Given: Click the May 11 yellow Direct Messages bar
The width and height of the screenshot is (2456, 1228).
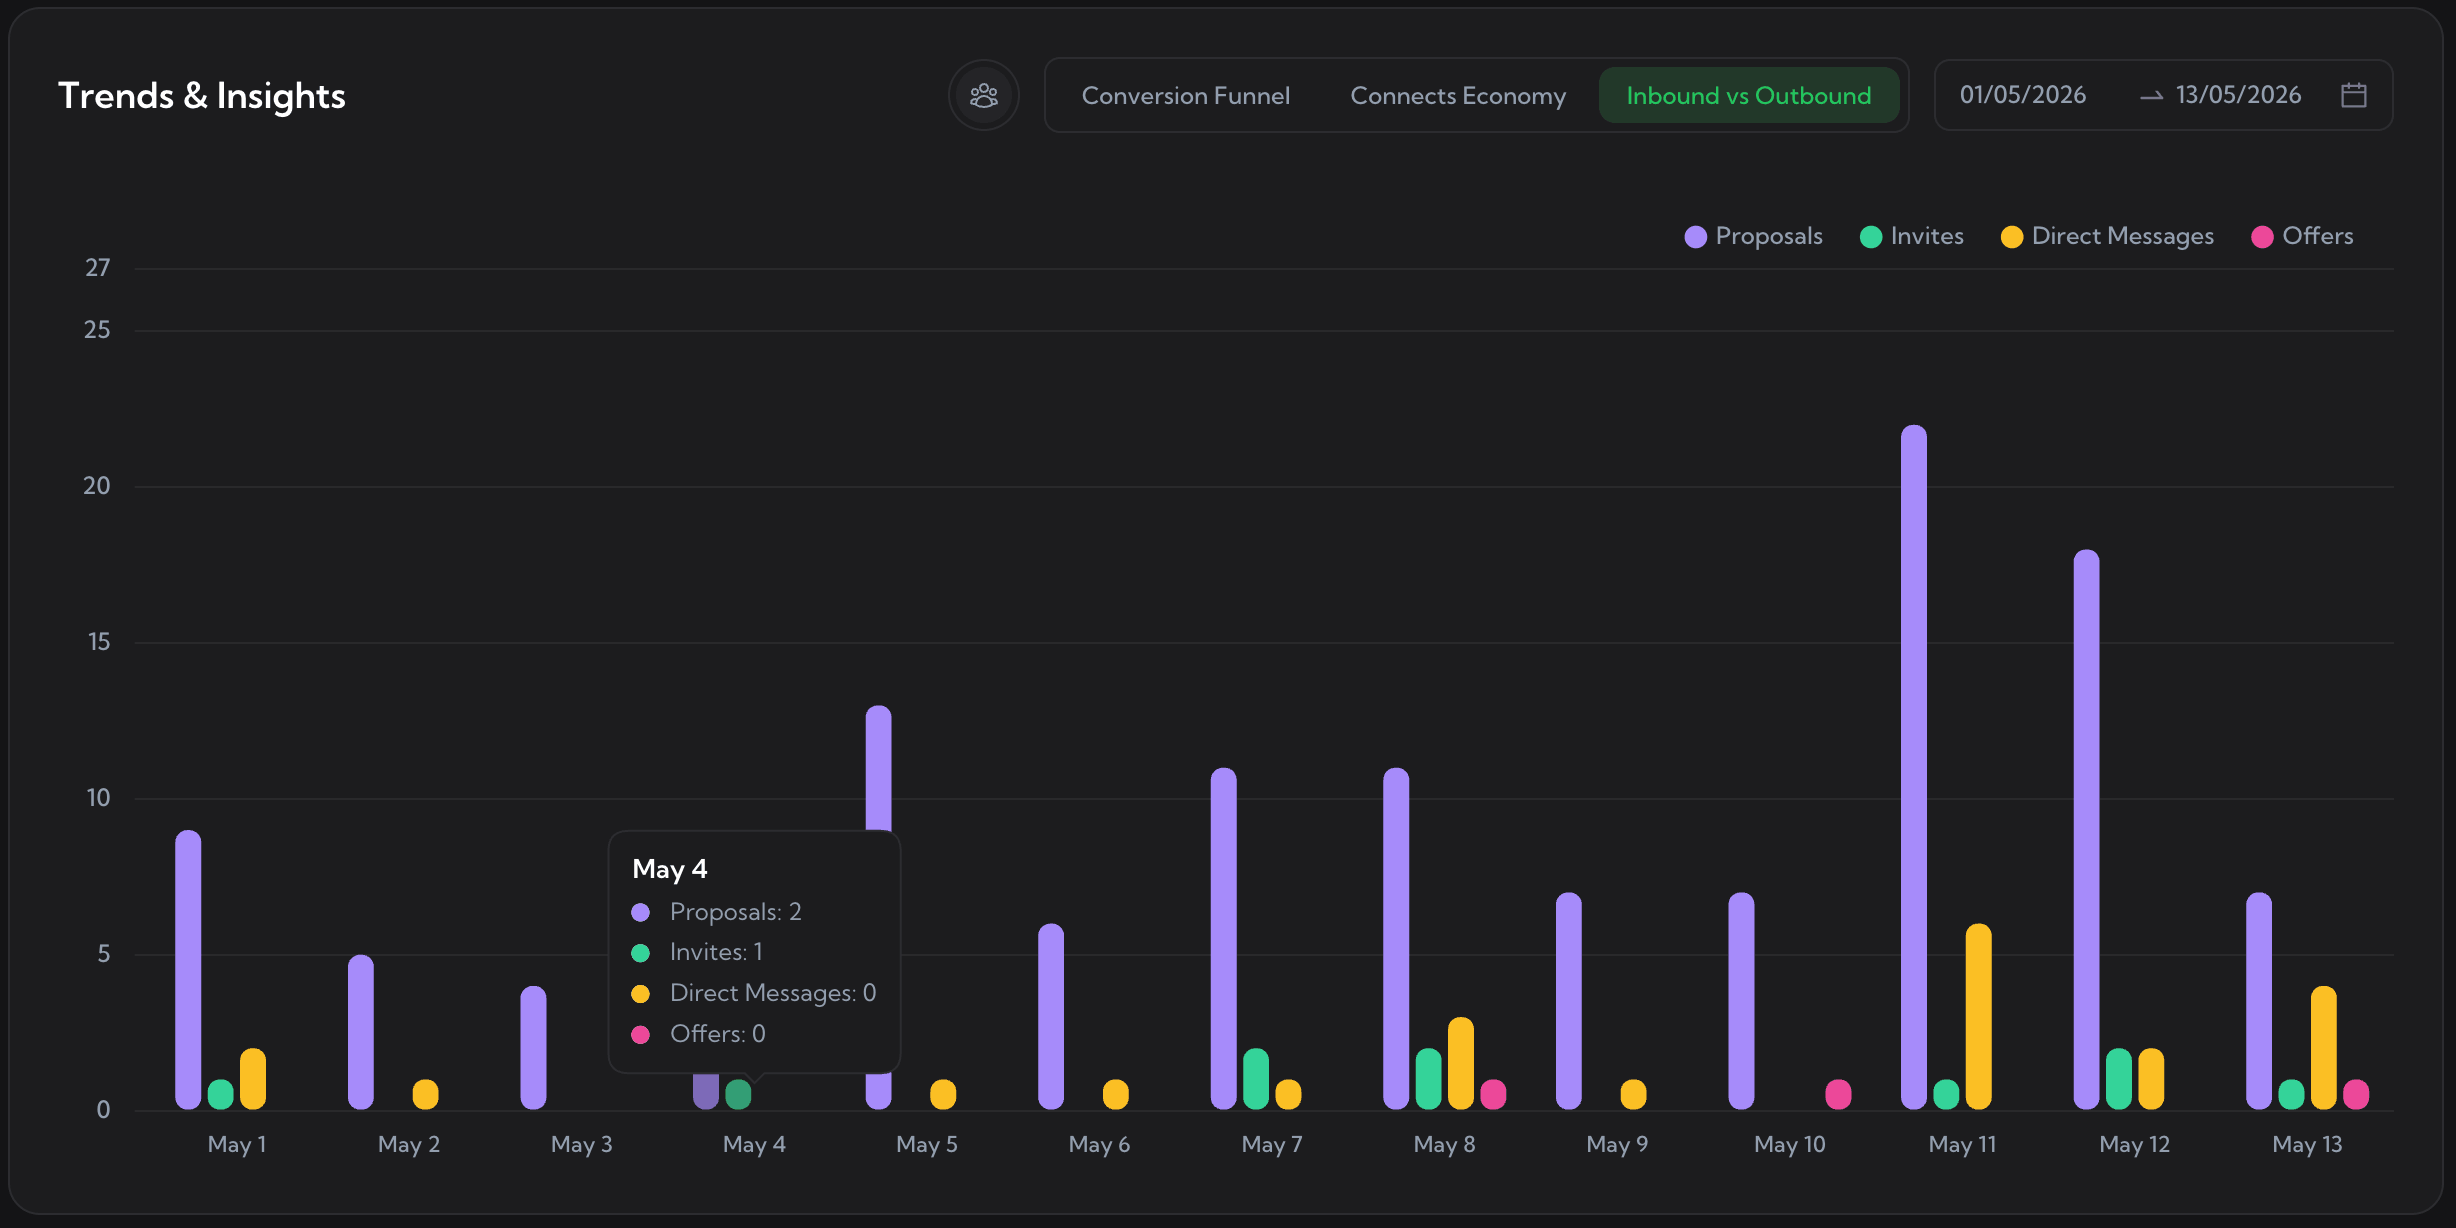Looking at the screenshot, I should coord(1979,1016).
